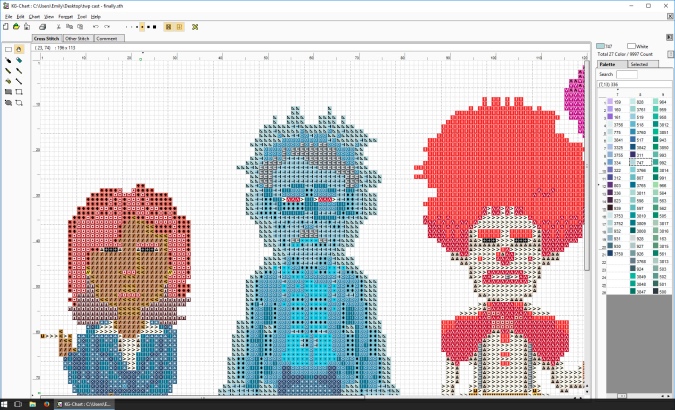Click the Copy icon in toolbar
This screenshot has width=675, height=410.
(69, 27)
